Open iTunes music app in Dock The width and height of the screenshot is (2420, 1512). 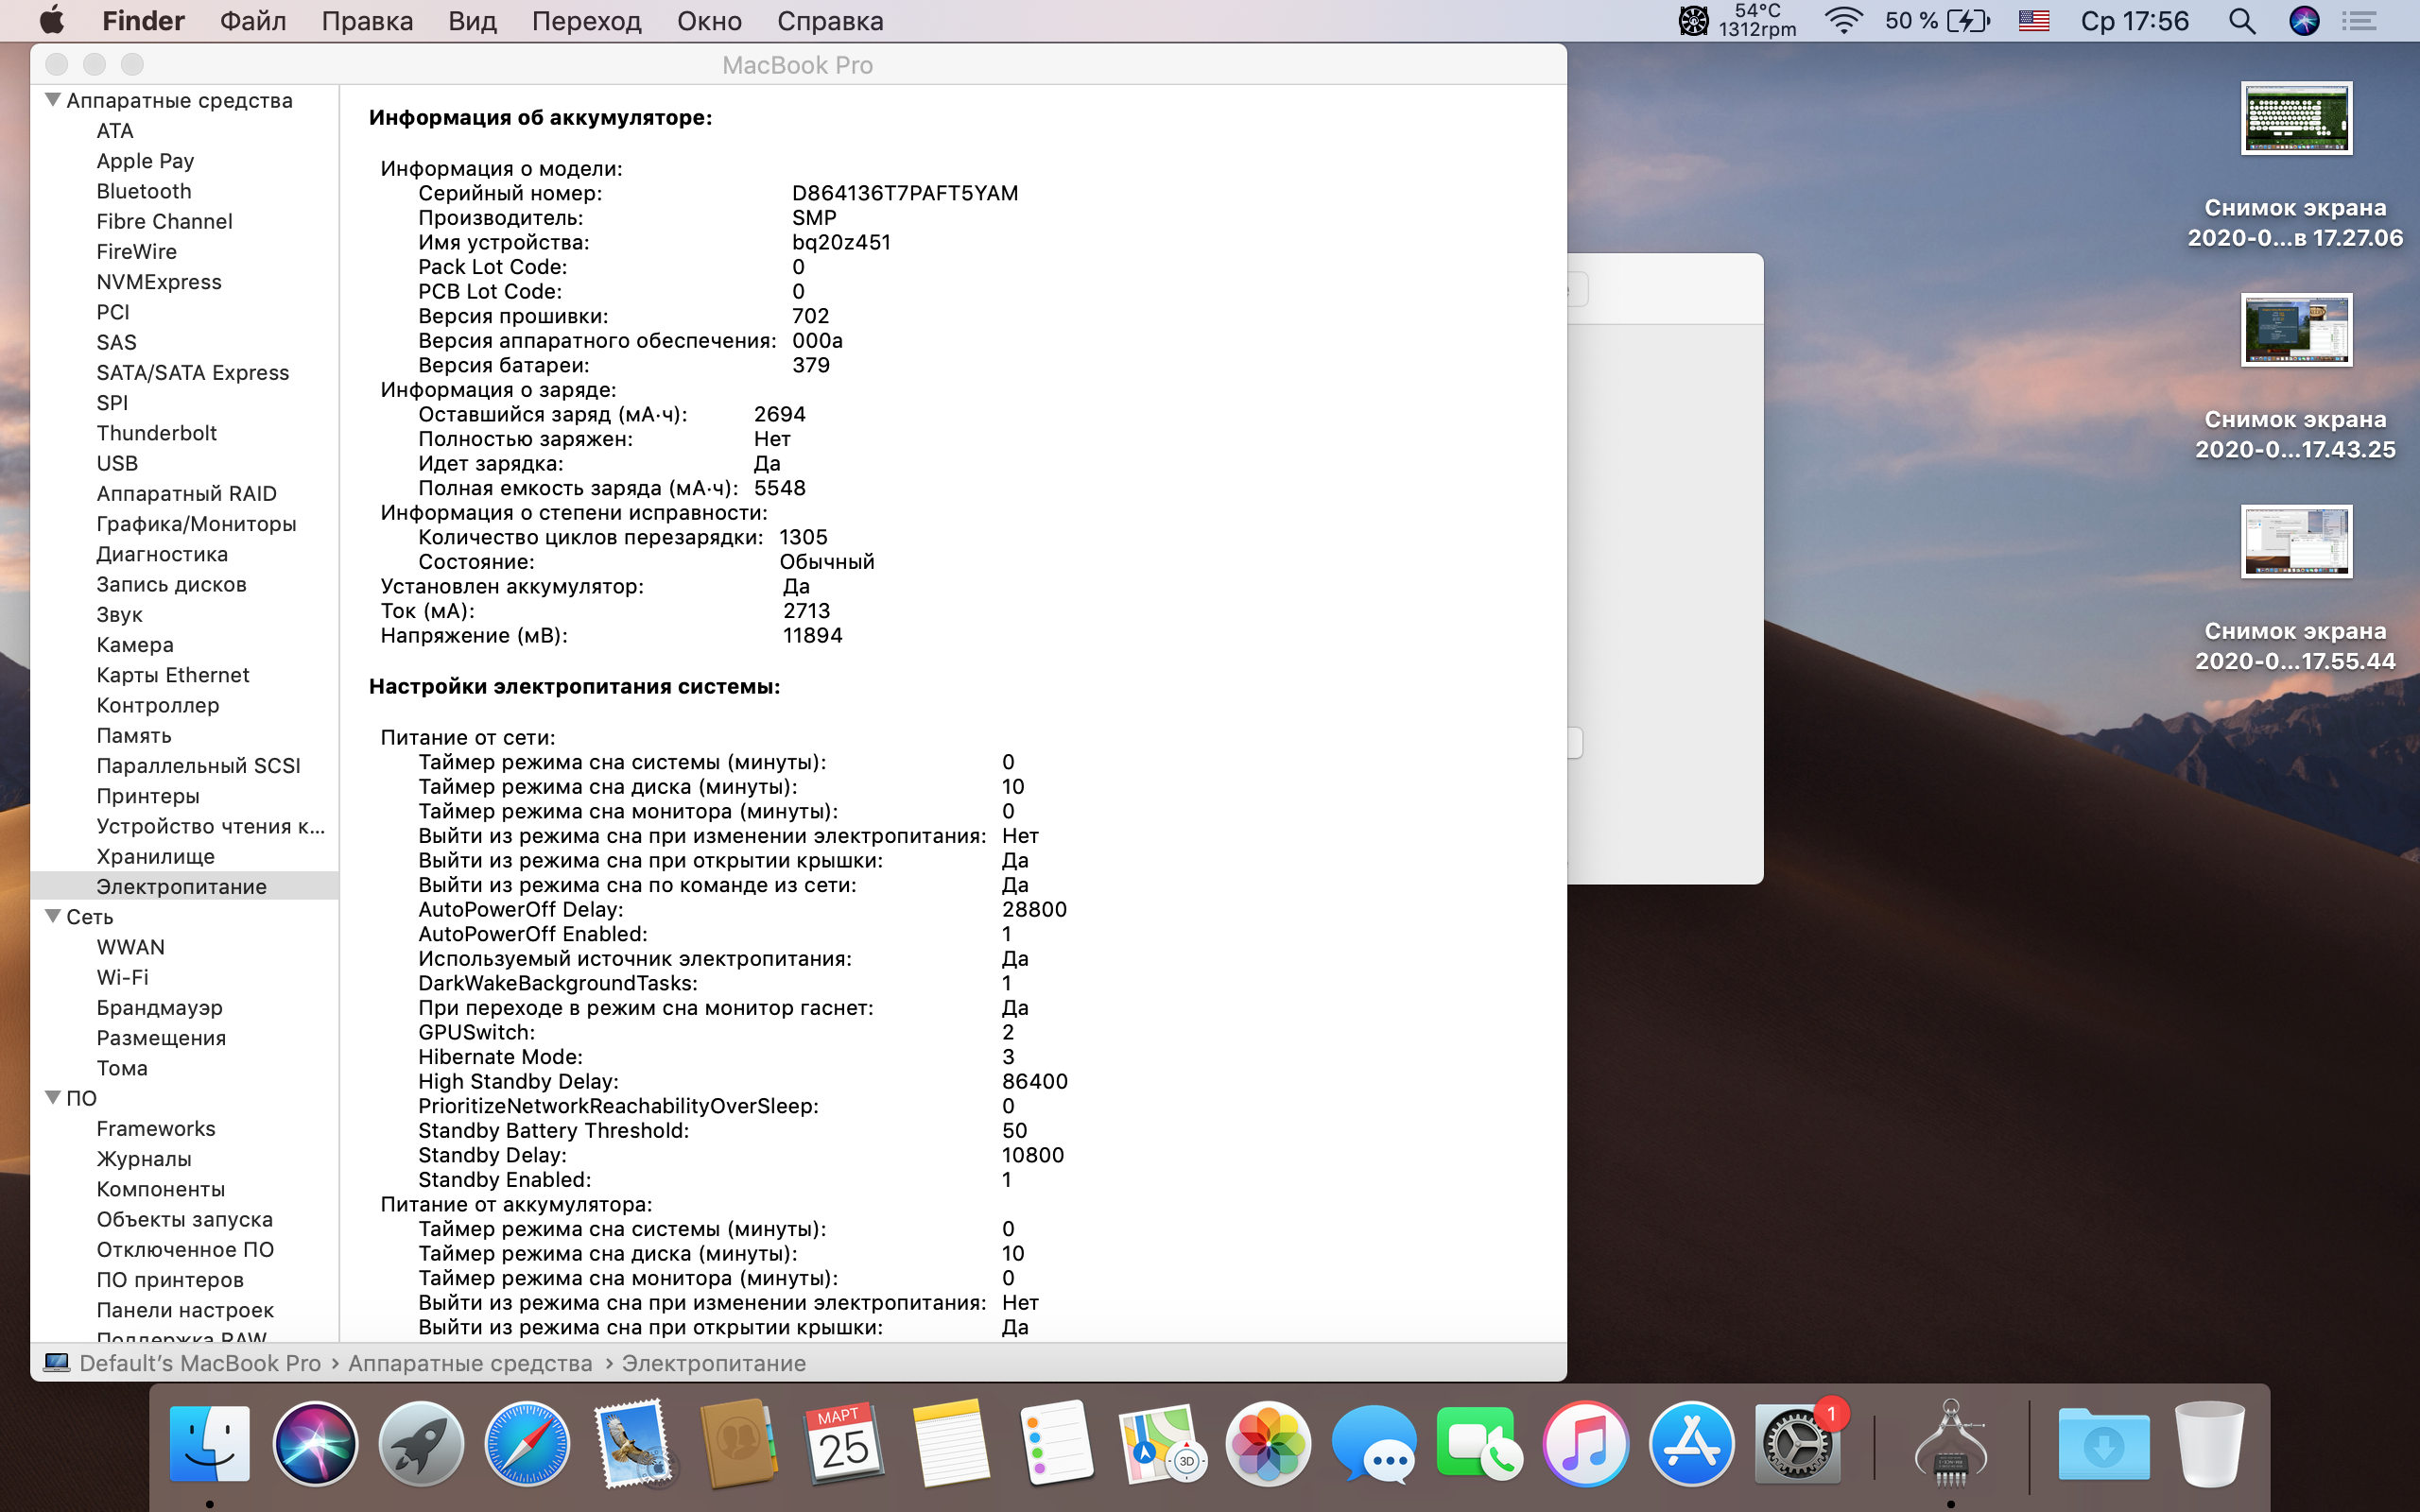[x=1586, y=1444]
